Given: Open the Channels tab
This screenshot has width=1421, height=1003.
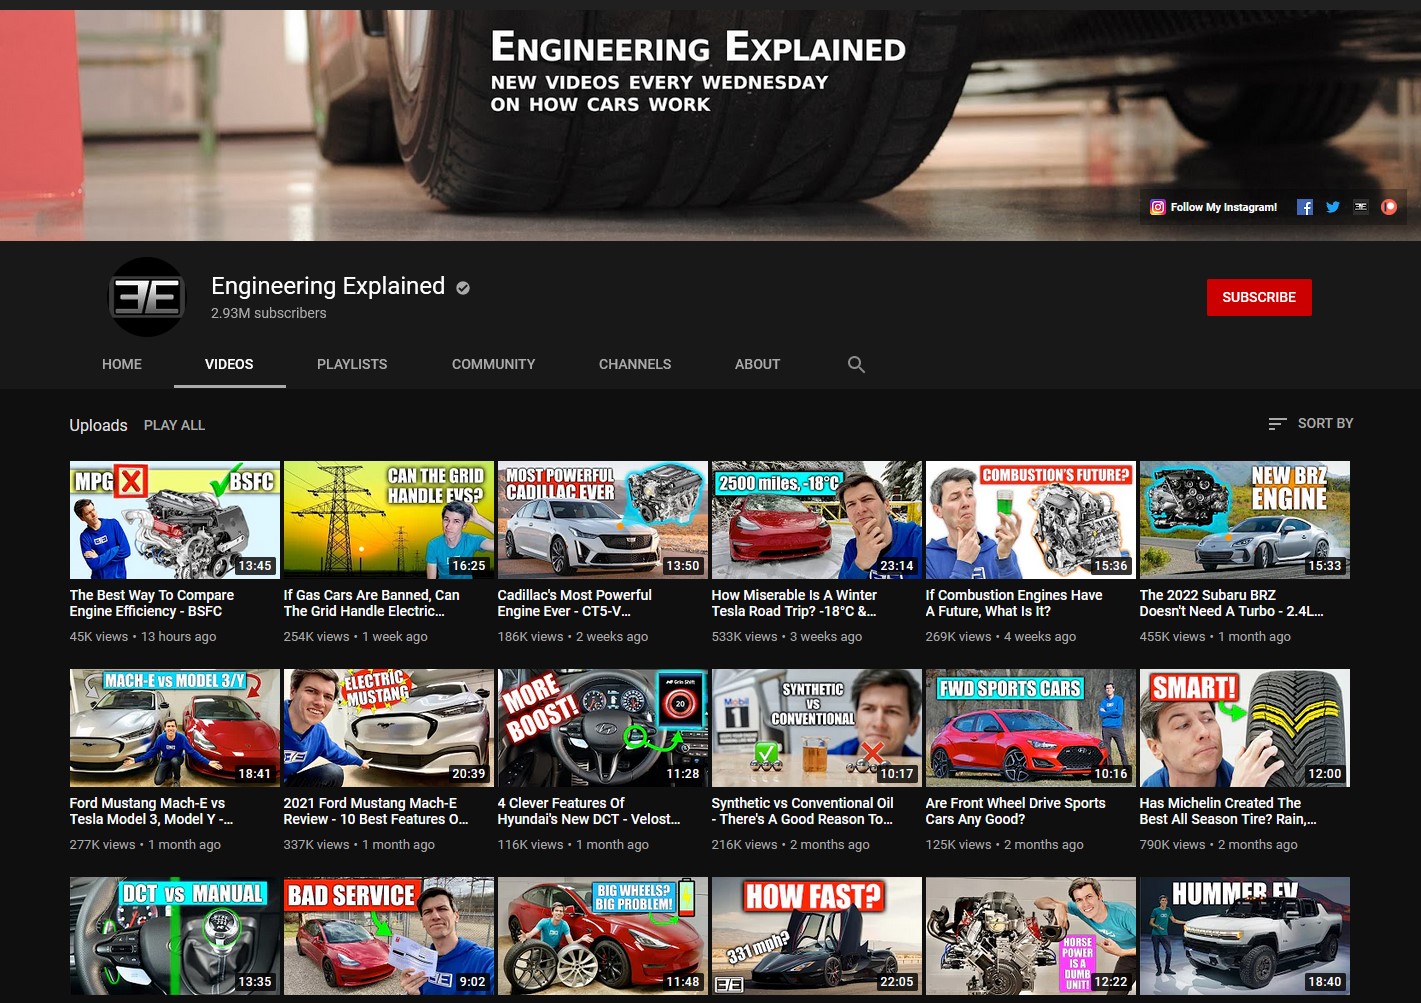Looking at the screenshot, I should pyautogui.click(x=635, y=364).
